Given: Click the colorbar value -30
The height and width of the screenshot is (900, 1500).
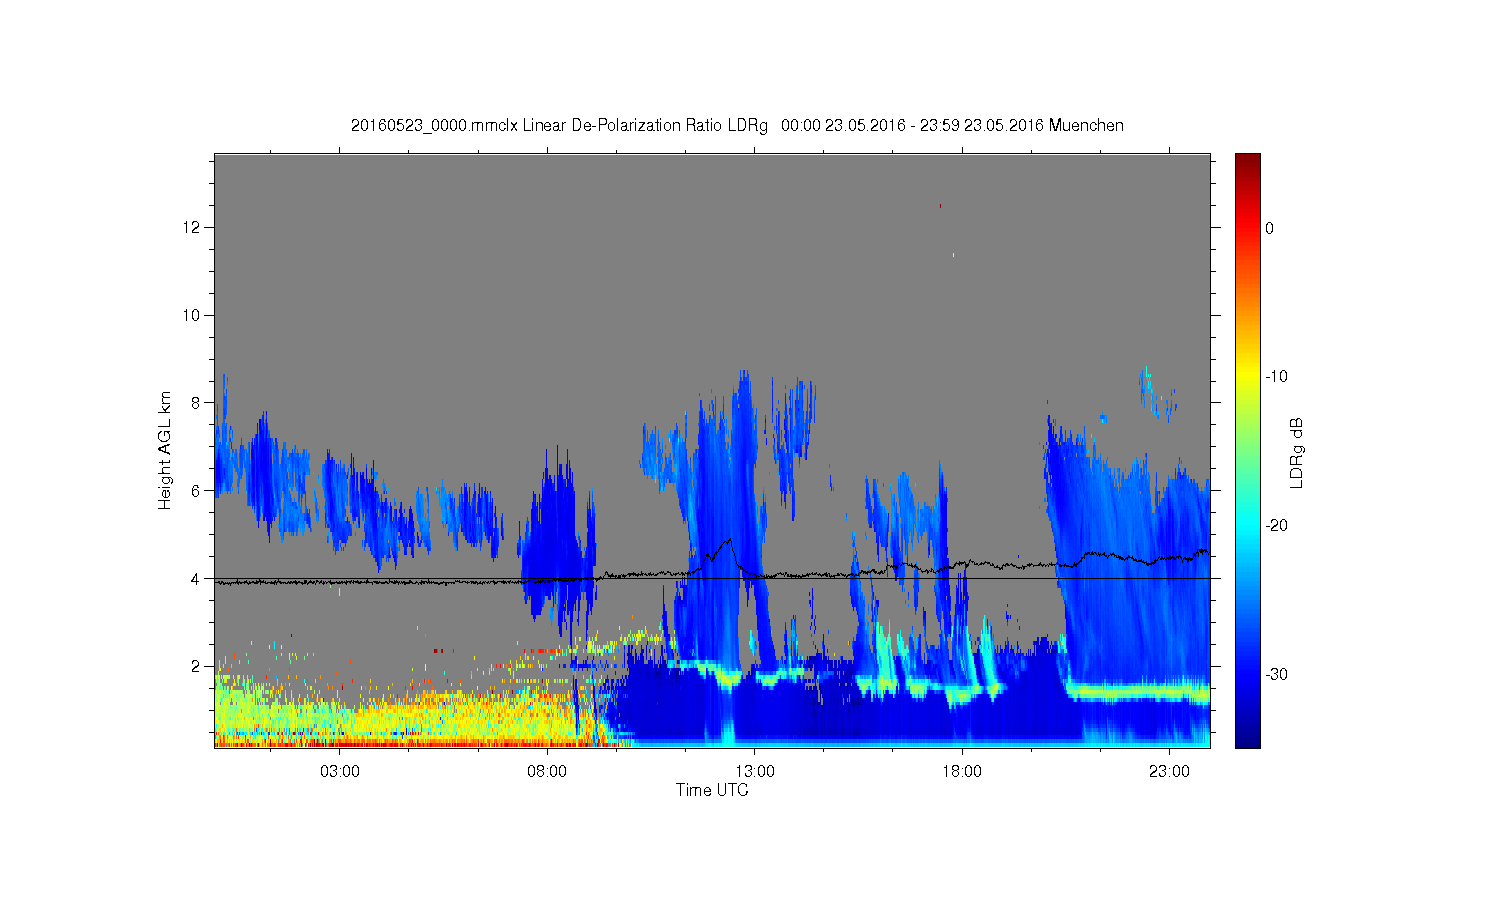Looking at the screenshot, I should tap(1276, 675).
